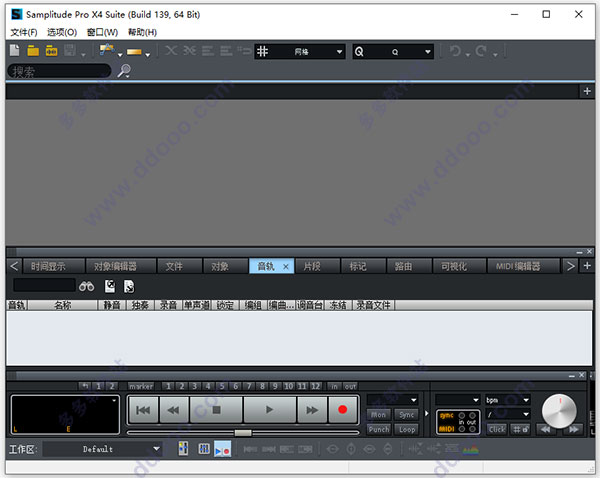The height and width of the screenshot is (478, 600).
Task: Click the scrub forward button under the jog wheel
Action: [x=573, y=429]
